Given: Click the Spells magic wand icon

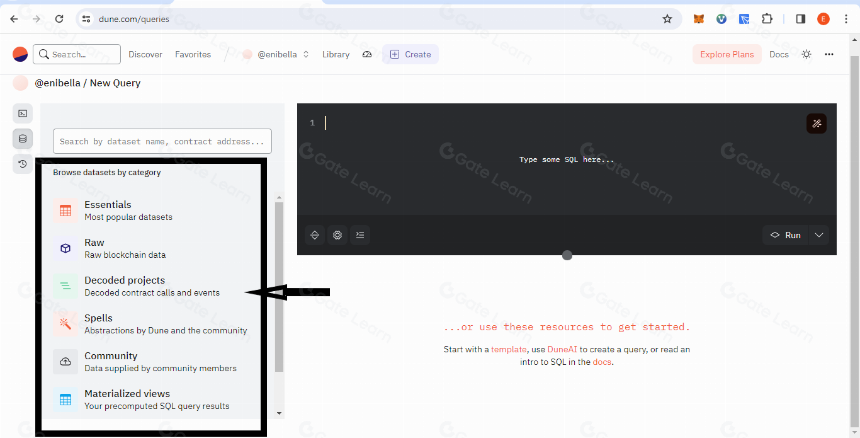Looking at the screenshot, I should coord(65,324).
